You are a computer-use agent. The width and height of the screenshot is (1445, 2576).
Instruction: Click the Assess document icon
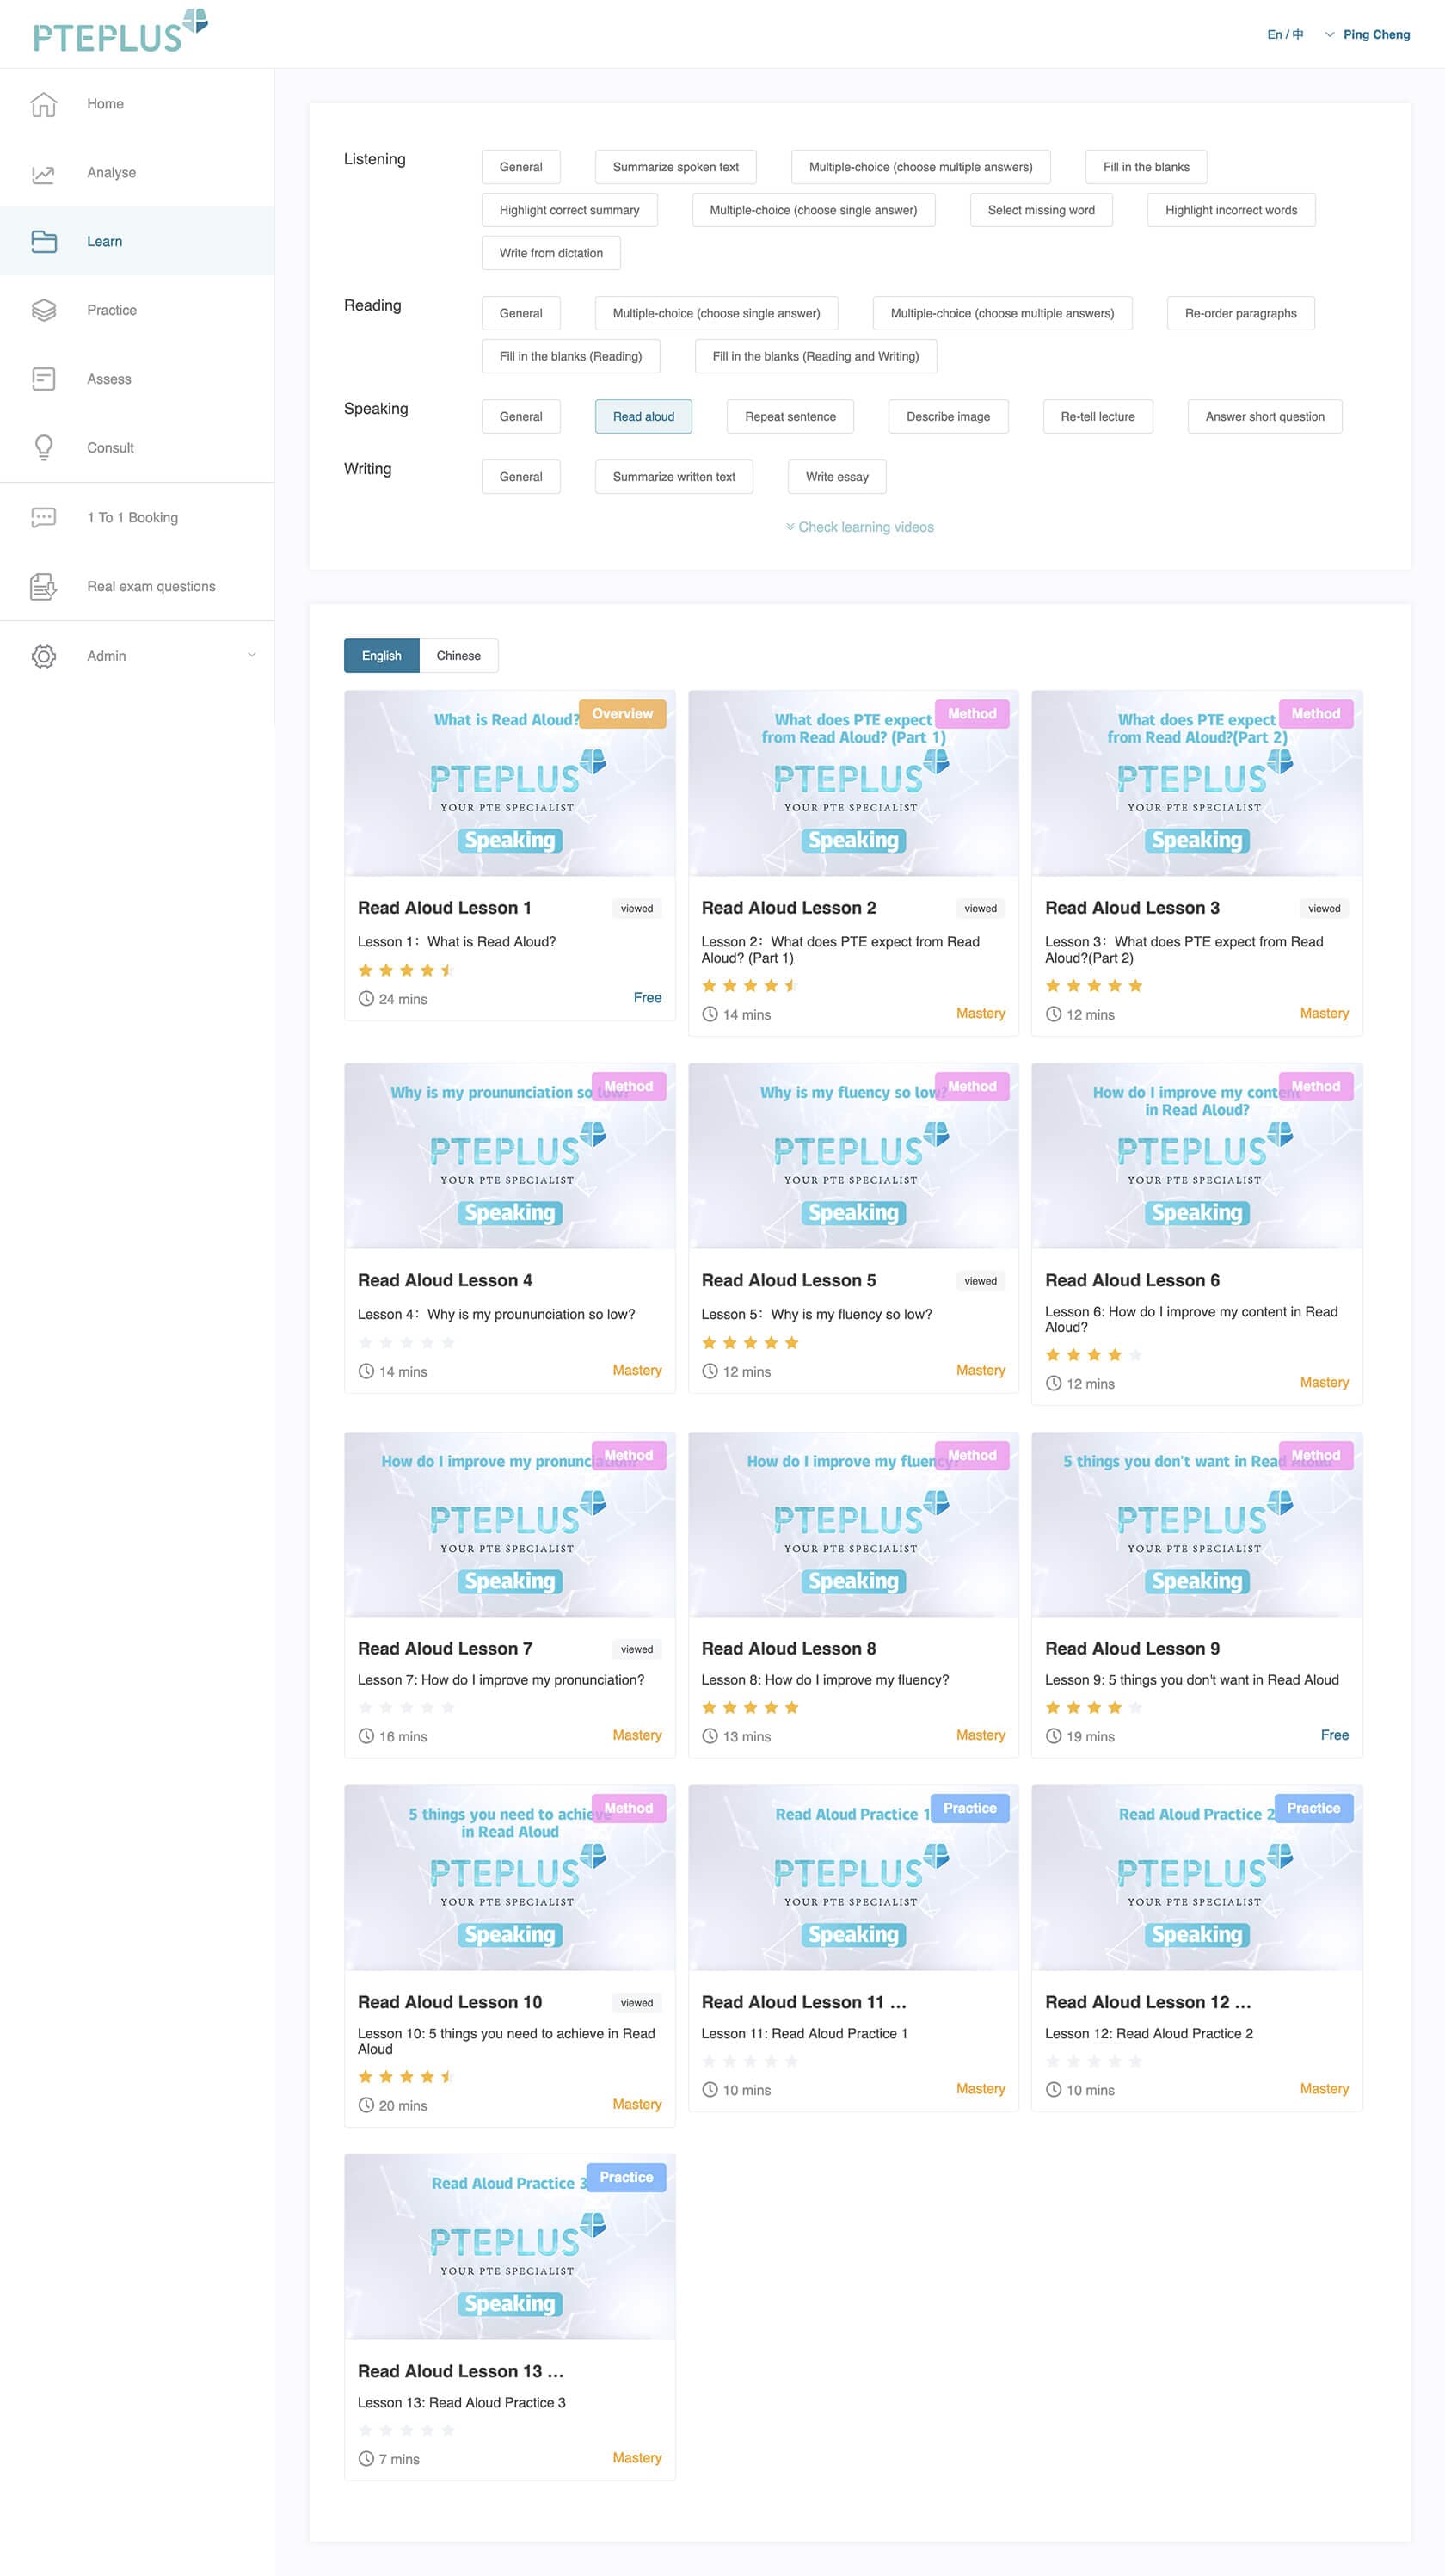click(x=43, y=379)
